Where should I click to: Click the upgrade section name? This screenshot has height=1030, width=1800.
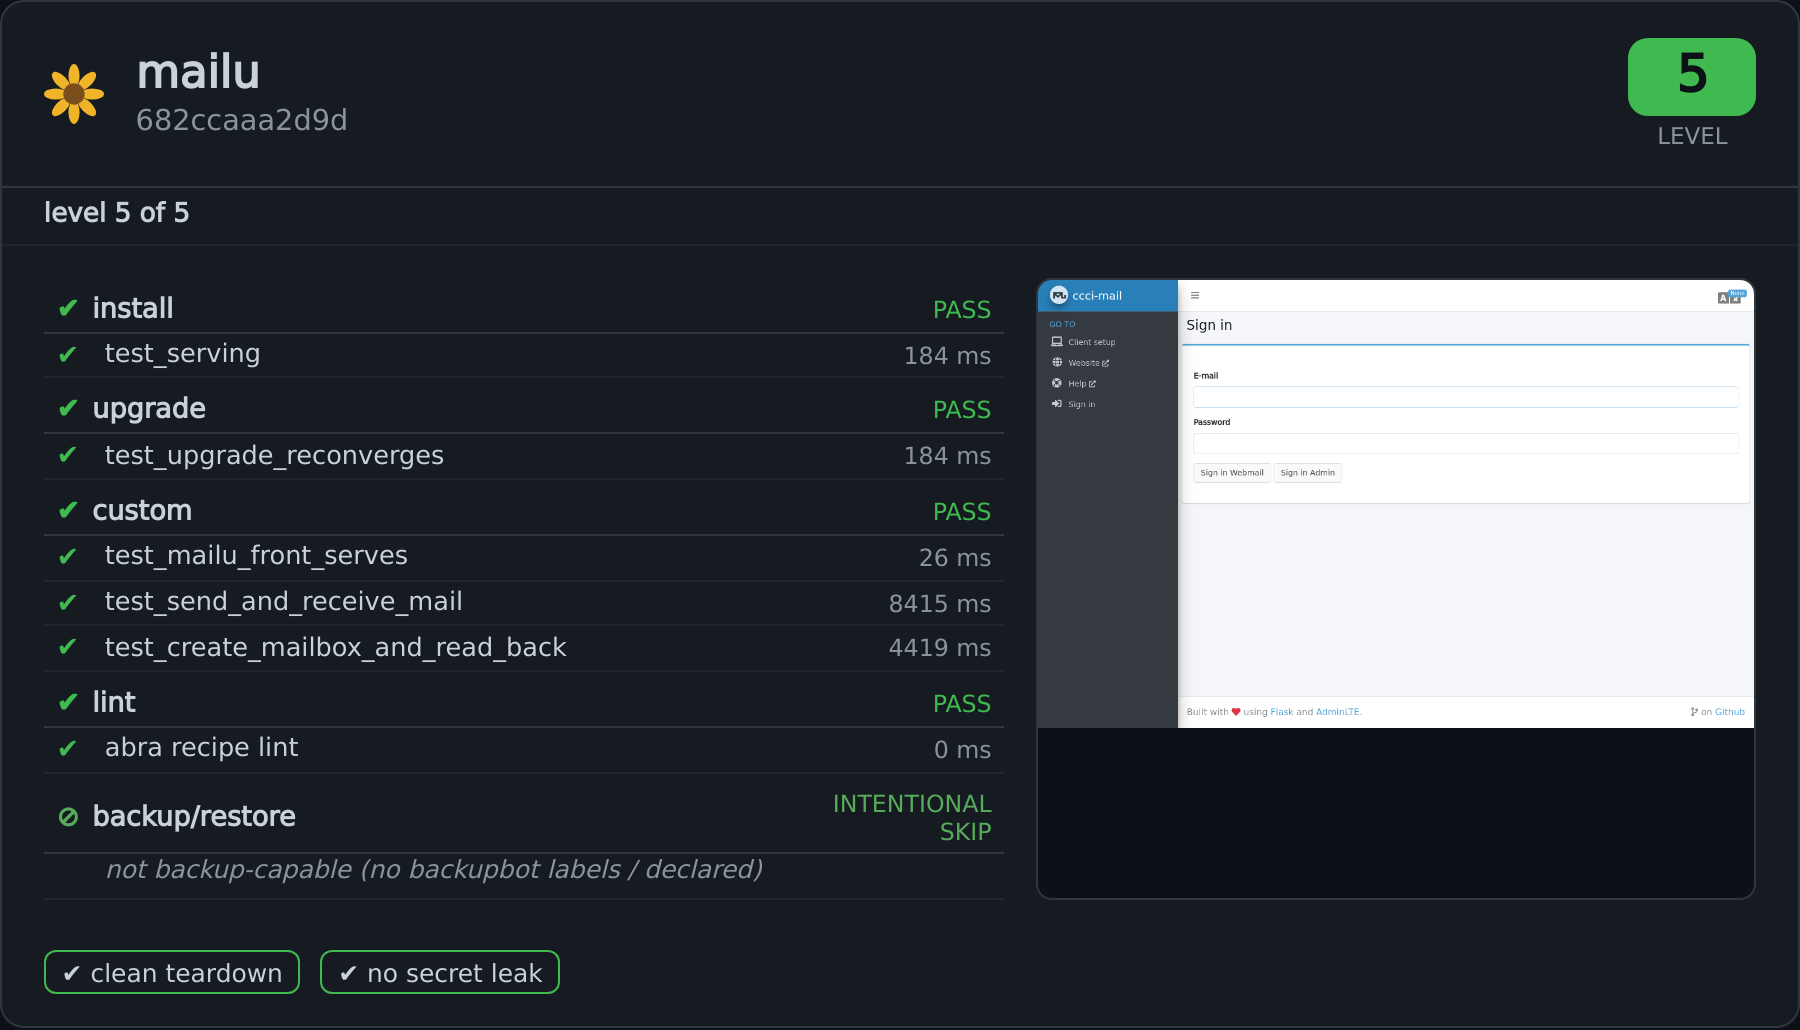click(x=149, y=409)
